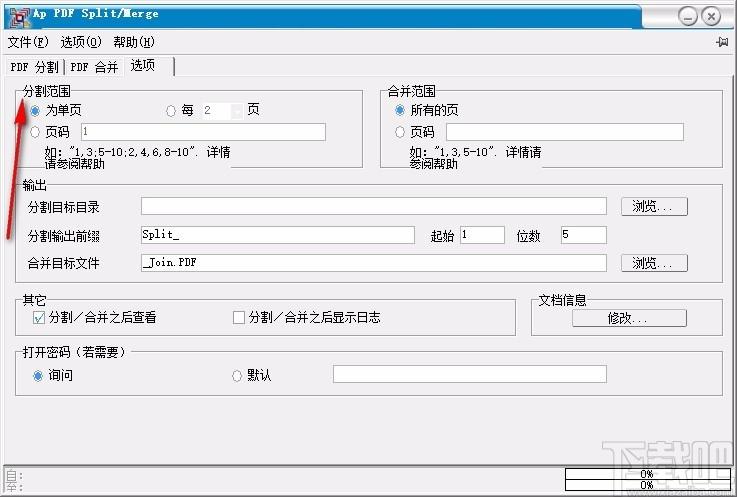Open the 选项(O) menu
737x497 pixels.
point(81,42)
